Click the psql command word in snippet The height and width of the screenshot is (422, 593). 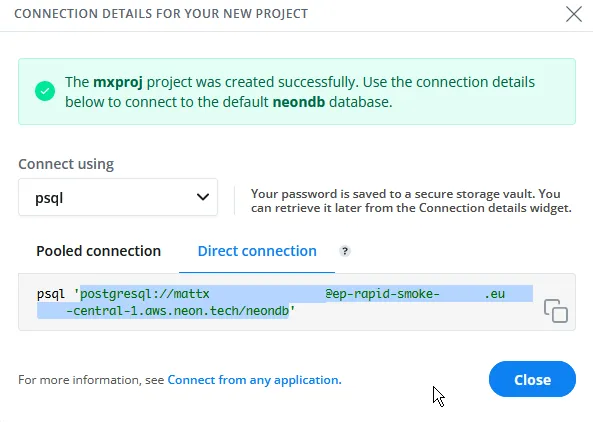pos(51,294)
